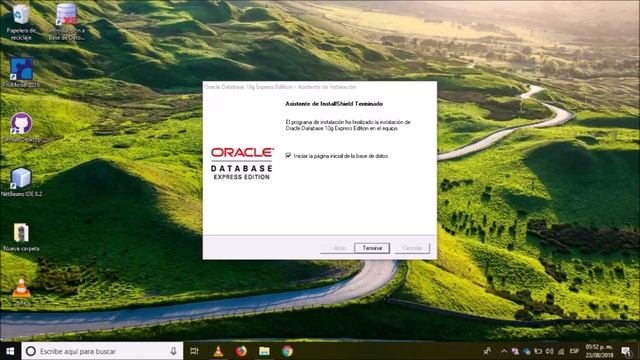Click the Escribe aquí para buscar search box
The height and width of the screenshot is (360, 640).
pos(102,351)
